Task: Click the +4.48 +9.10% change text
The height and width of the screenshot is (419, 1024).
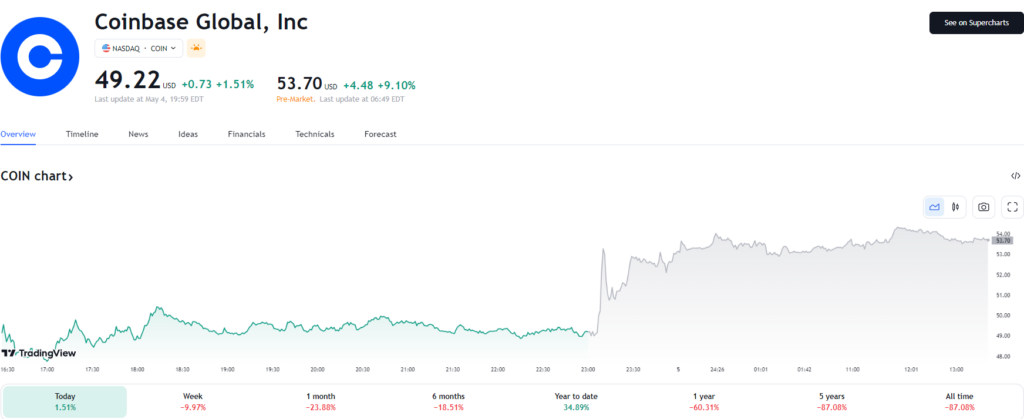Action: point(379,85)
